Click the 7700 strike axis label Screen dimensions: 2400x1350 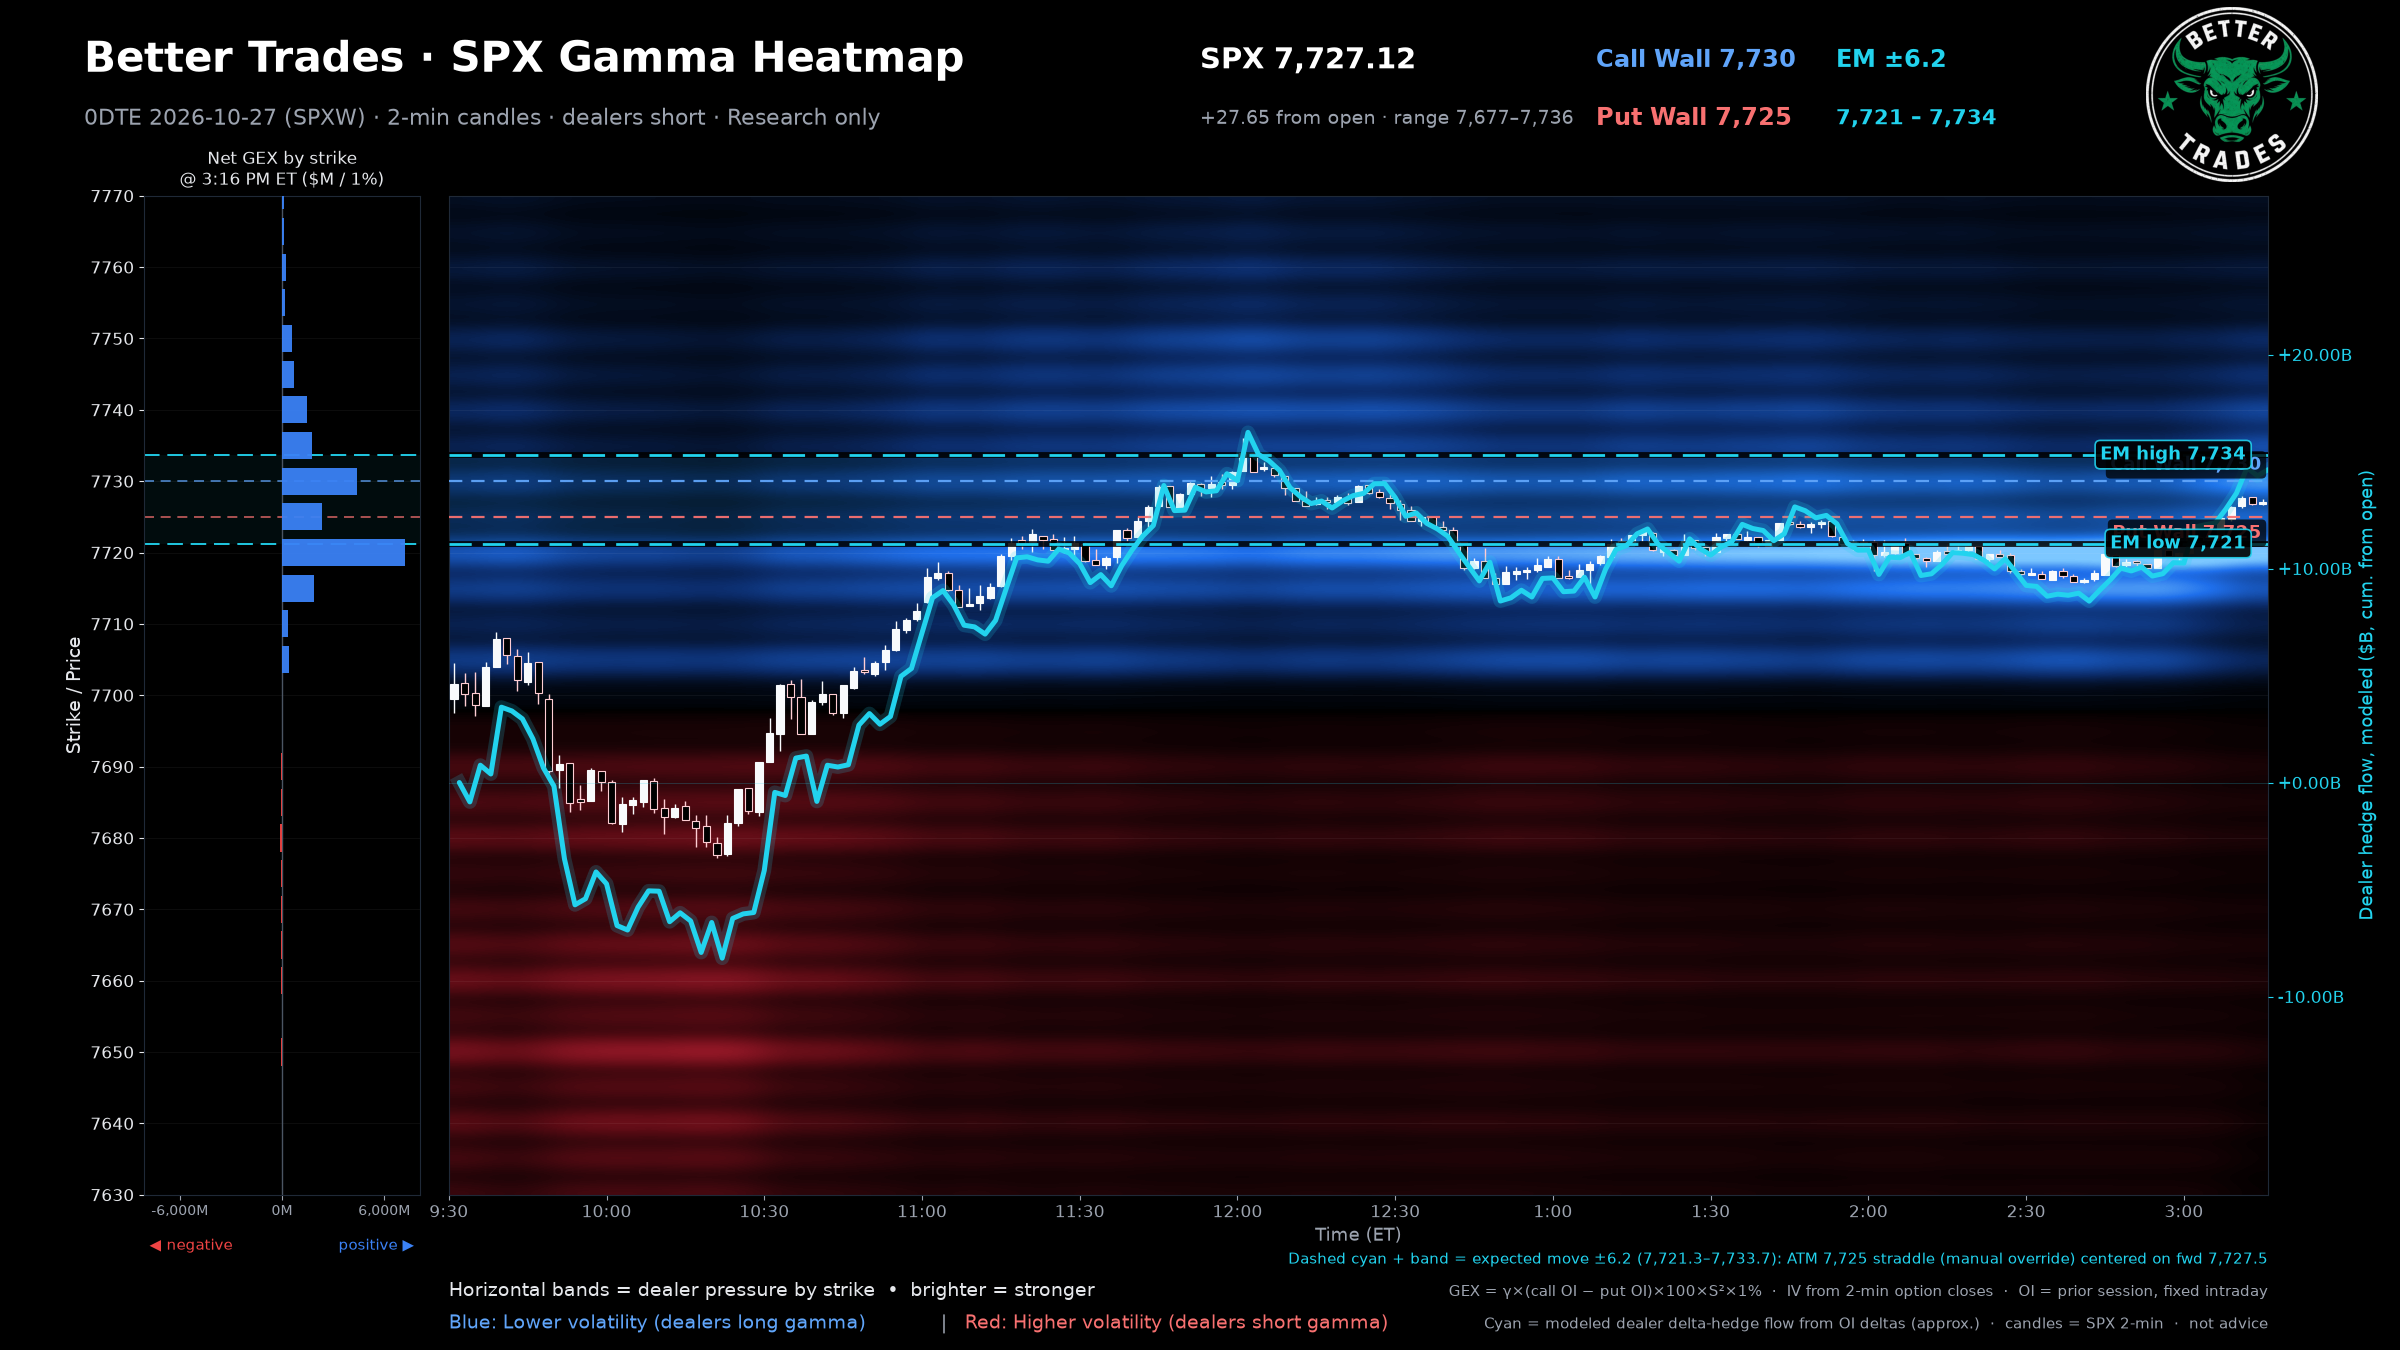point(112,696)
